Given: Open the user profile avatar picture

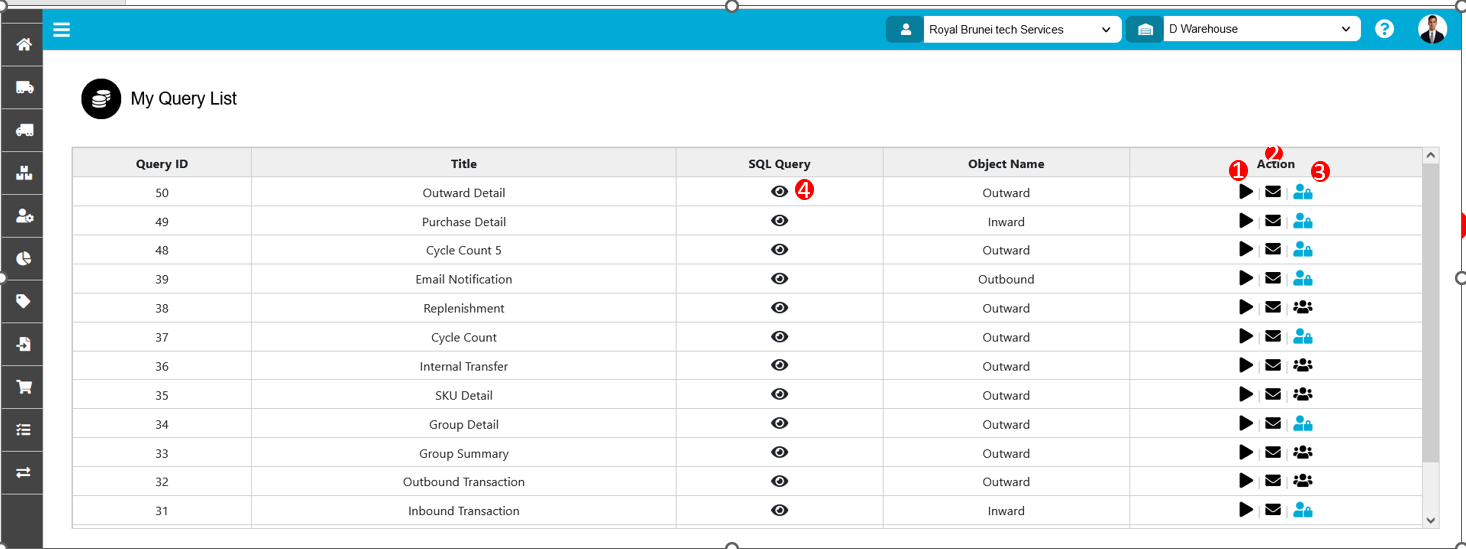Looking at the screenshot, I should pyautogui.click(x=1432, y=29).
